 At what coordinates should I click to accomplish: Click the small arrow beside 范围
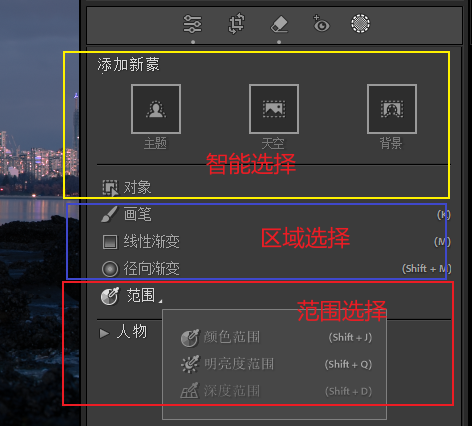[160, 301]
